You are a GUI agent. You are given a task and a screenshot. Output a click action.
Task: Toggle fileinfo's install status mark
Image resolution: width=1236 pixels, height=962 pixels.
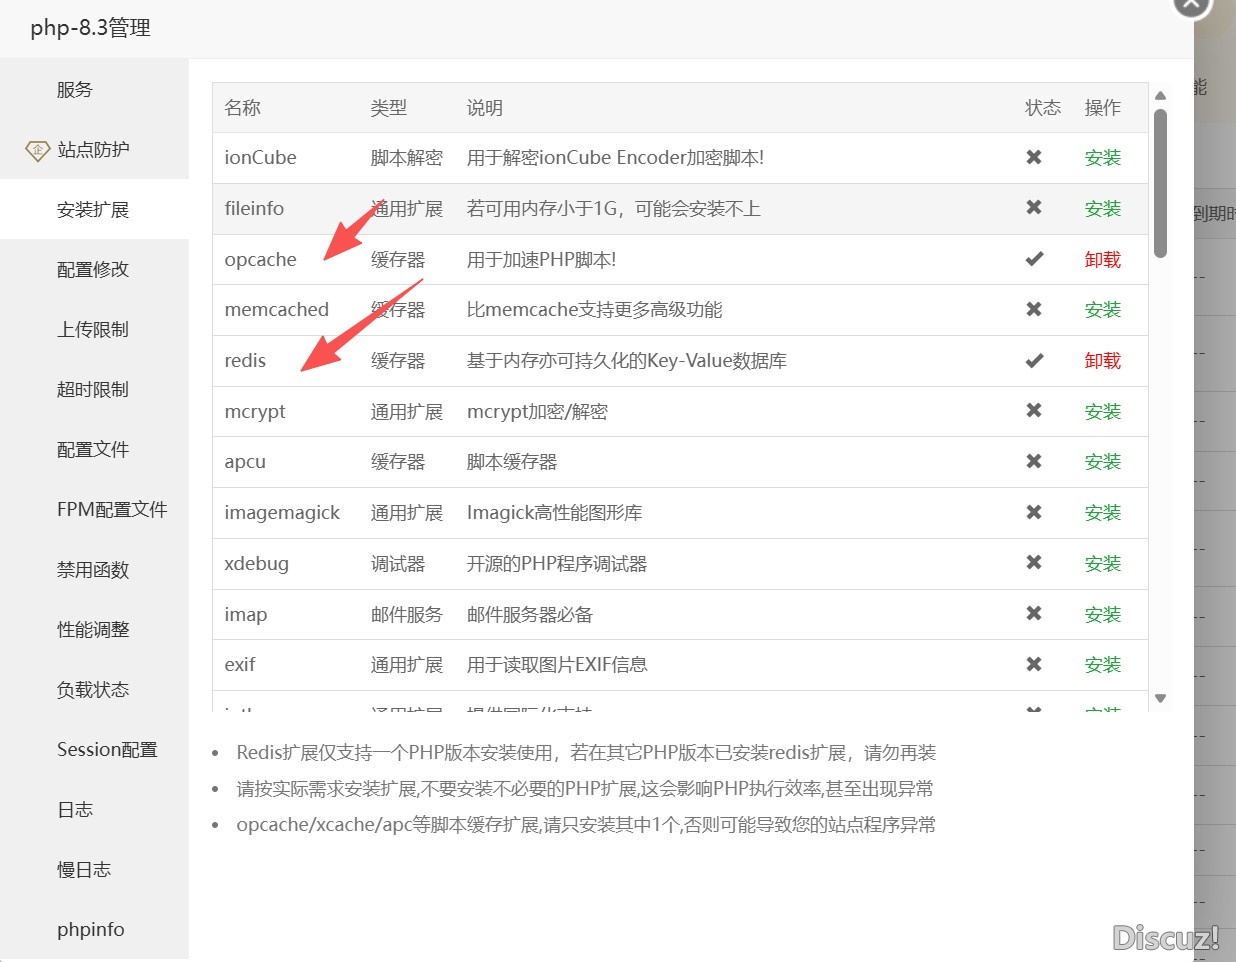(1034, 208)
